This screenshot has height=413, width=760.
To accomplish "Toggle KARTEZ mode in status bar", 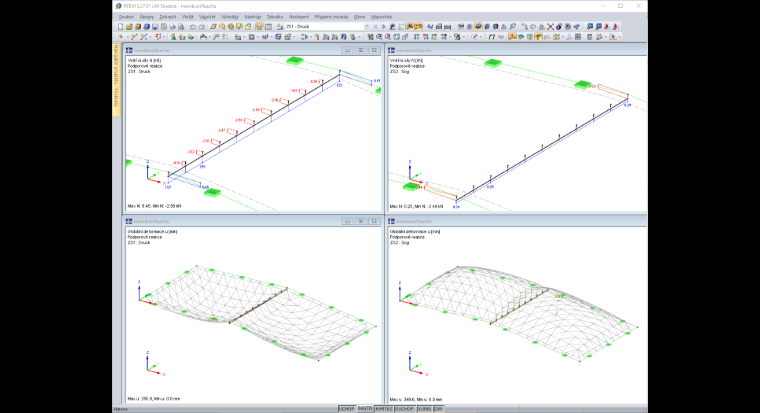I will 384,409.
